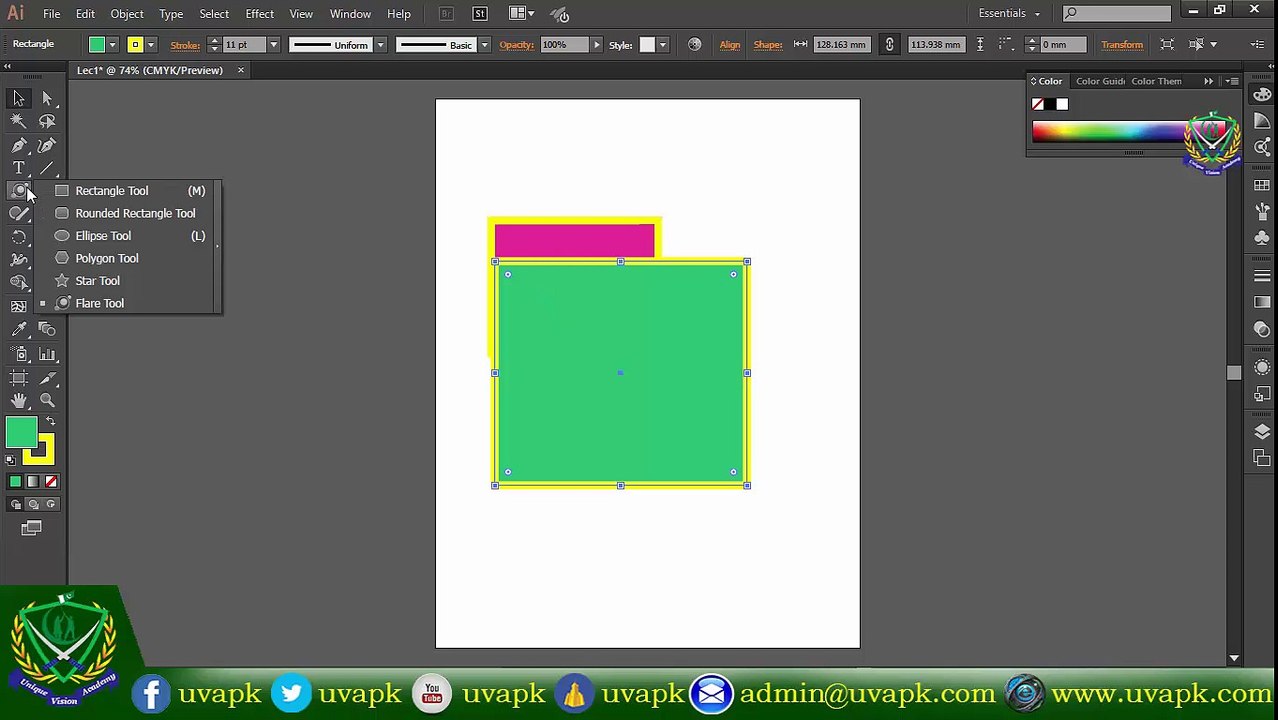Select the Line Segment tool
Viewport: 1278px width, 720px height.
point(47,168)
